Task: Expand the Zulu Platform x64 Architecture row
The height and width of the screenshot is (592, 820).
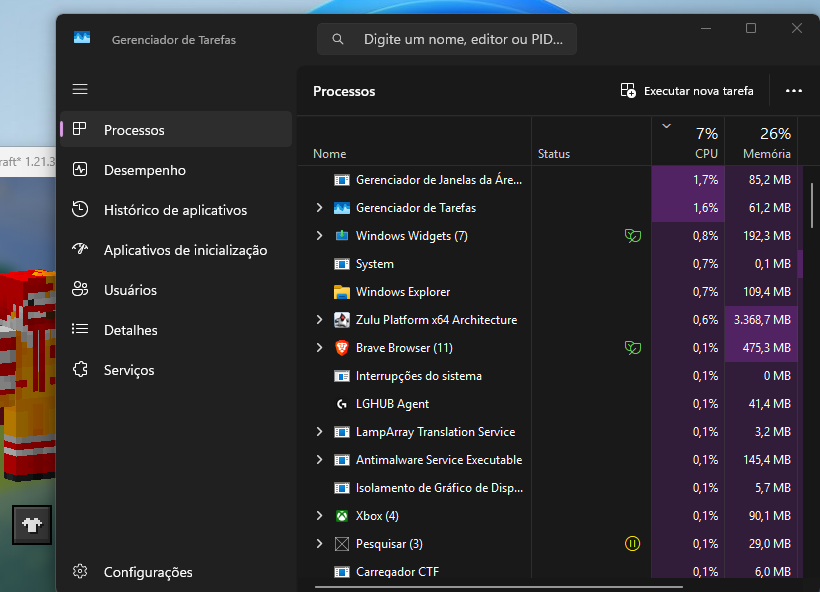Action: click(319, 320)
